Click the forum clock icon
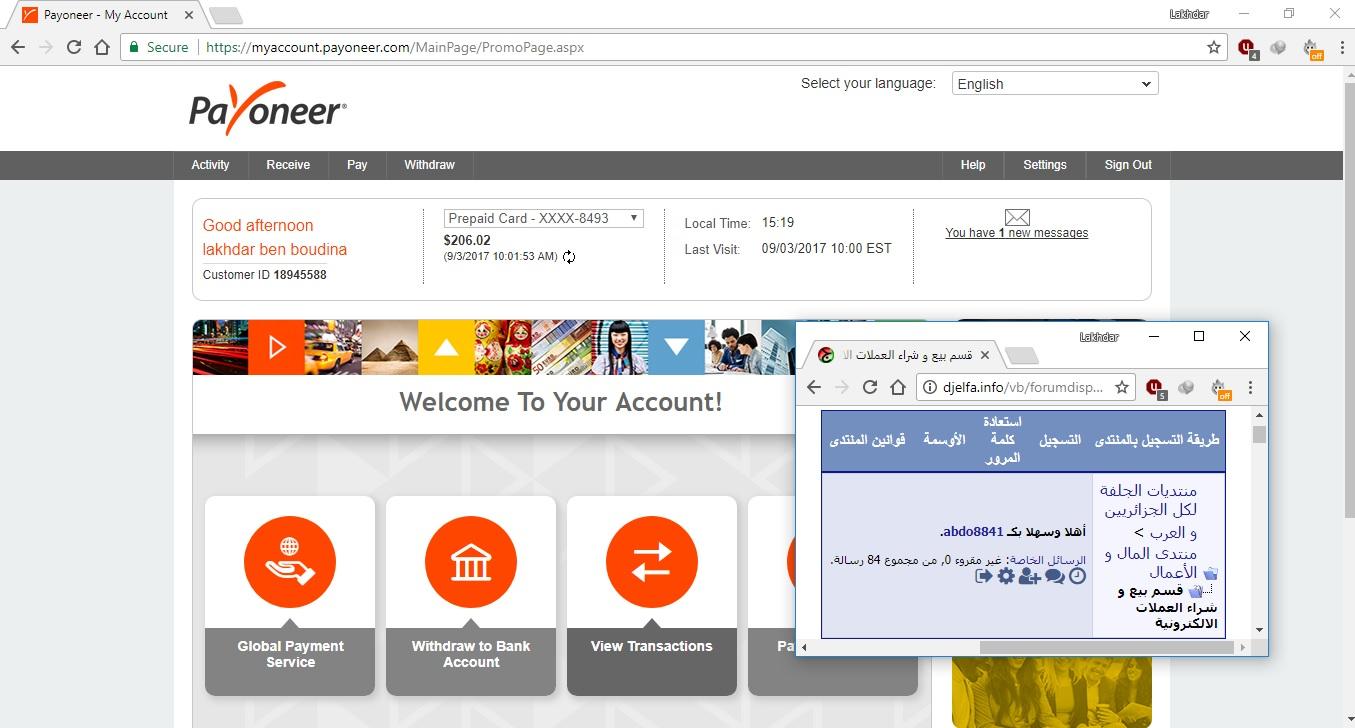This screenshot has height=728, width=1355. 1077,576
